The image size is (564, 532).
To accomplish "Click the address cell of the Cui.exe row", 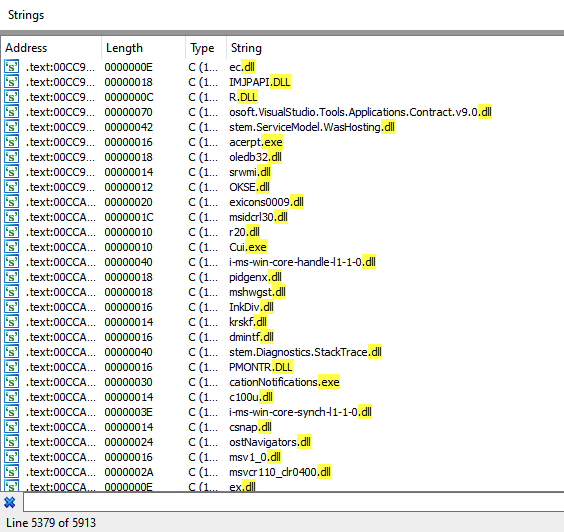I will point(60,247).
